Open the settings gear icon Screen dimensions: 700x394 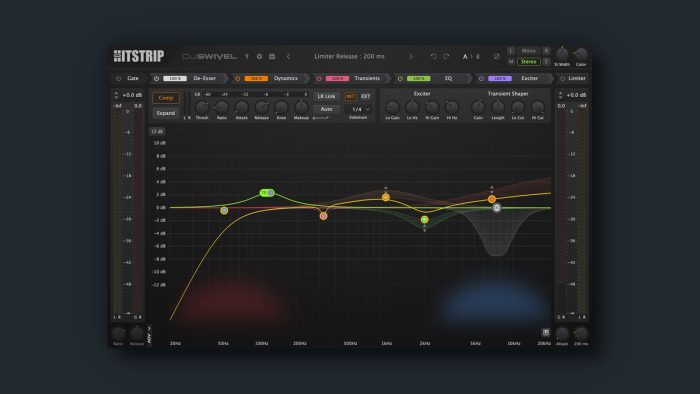point(259,57)
